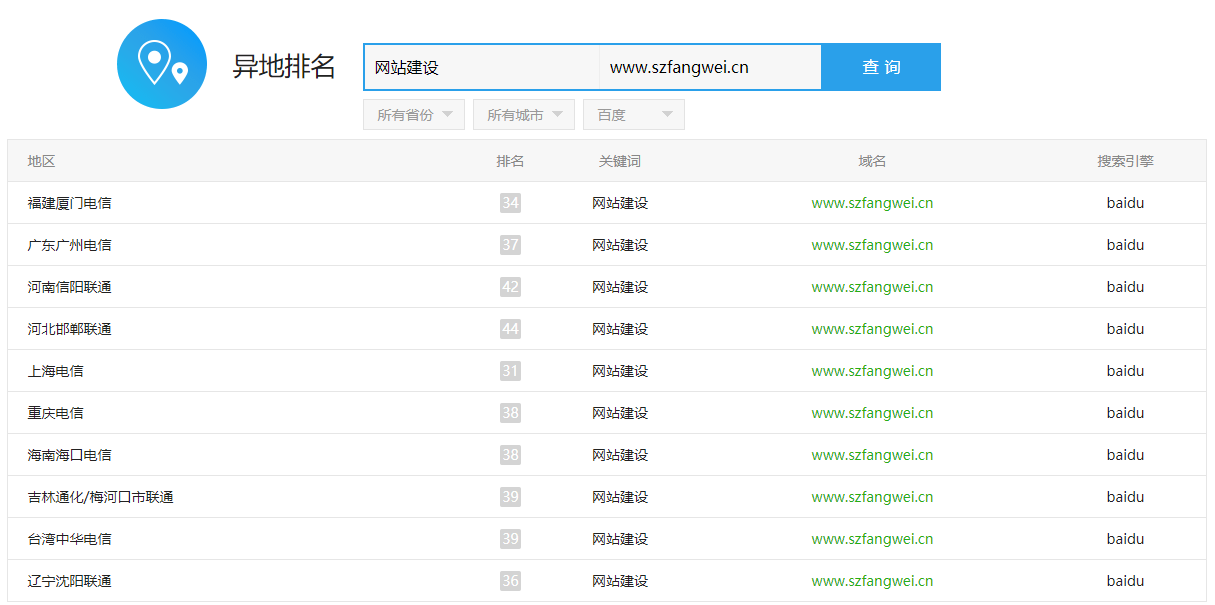1215x605 pixels.
Task: Select the 海南海口电信 region cell
Action: coord(69,455)
